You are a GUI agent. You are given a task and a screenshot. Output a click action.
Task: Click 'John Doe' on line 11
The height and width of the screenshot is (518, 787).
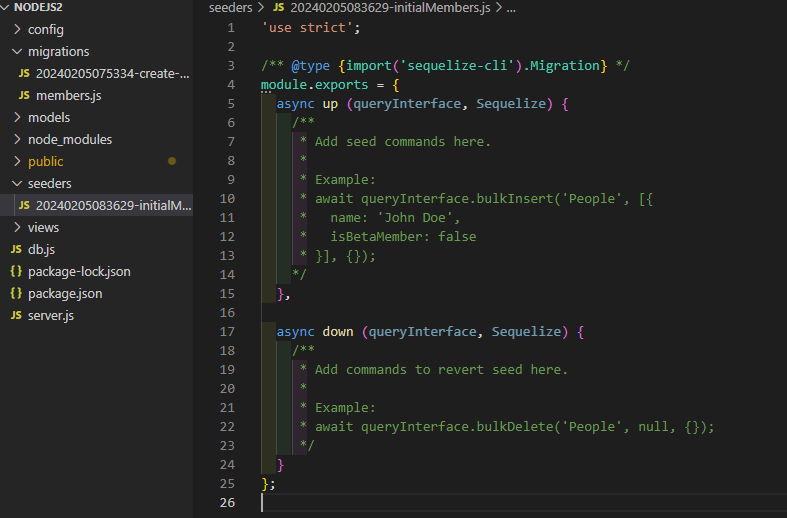(x=418, y=218)
